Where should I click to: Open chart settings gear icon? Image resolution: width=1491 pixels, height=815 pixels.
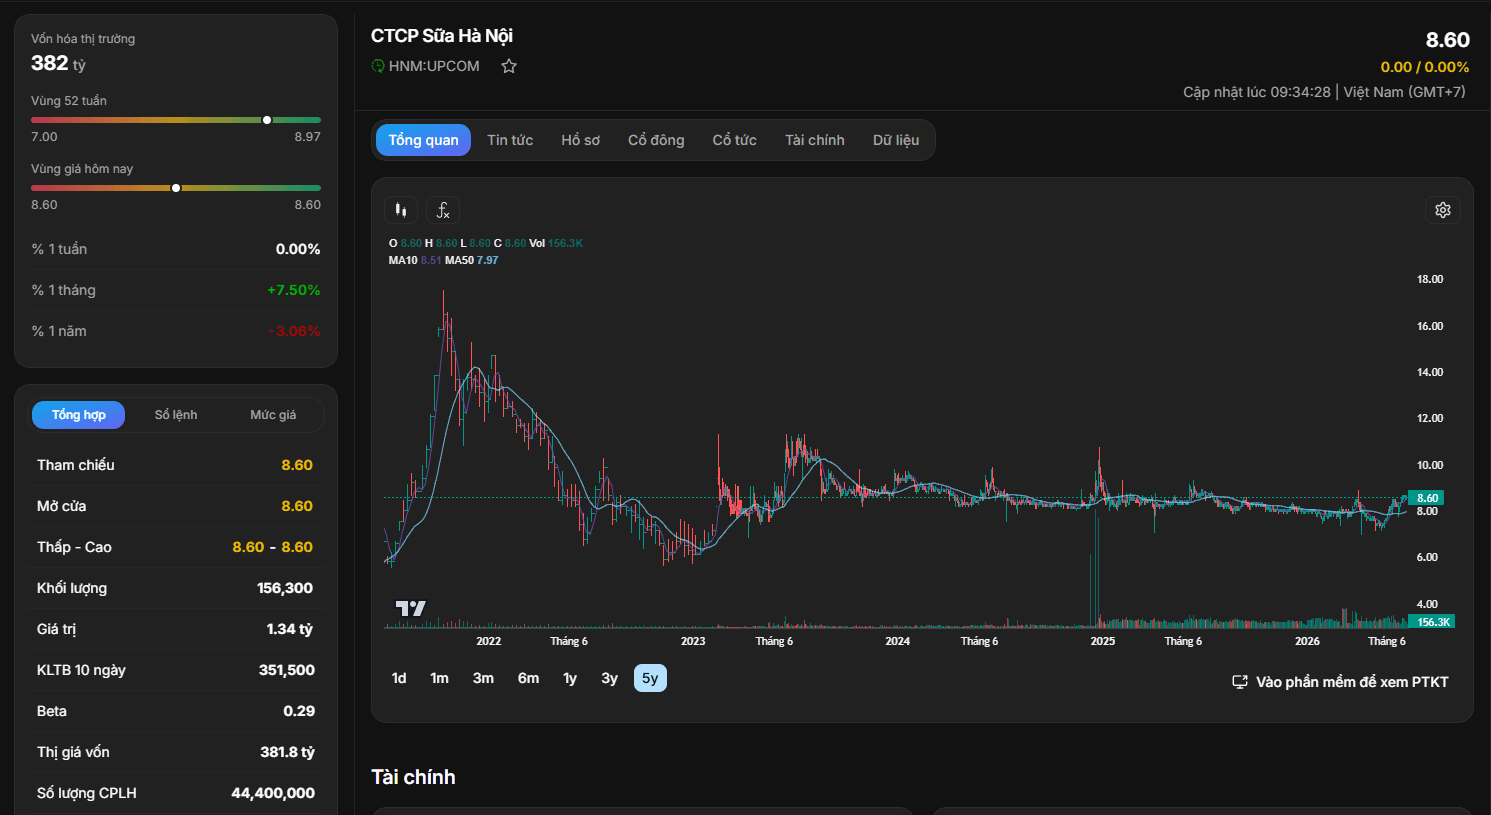point(1443,210)
